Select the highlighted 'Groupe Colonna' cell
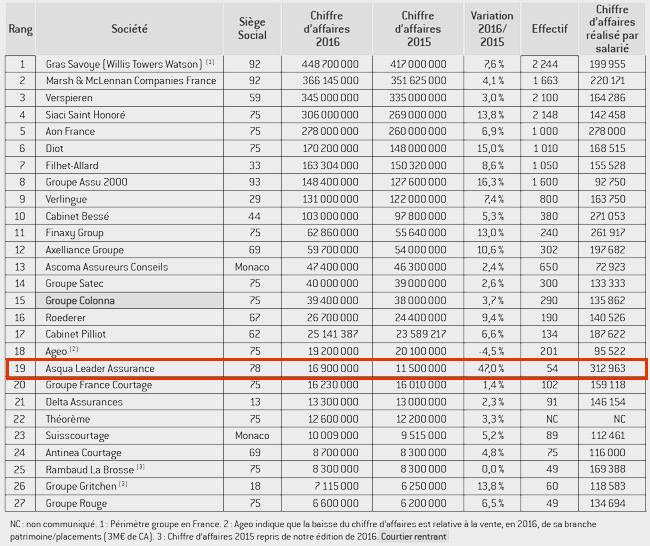650x546 pixels. click(x=129, y=300)
